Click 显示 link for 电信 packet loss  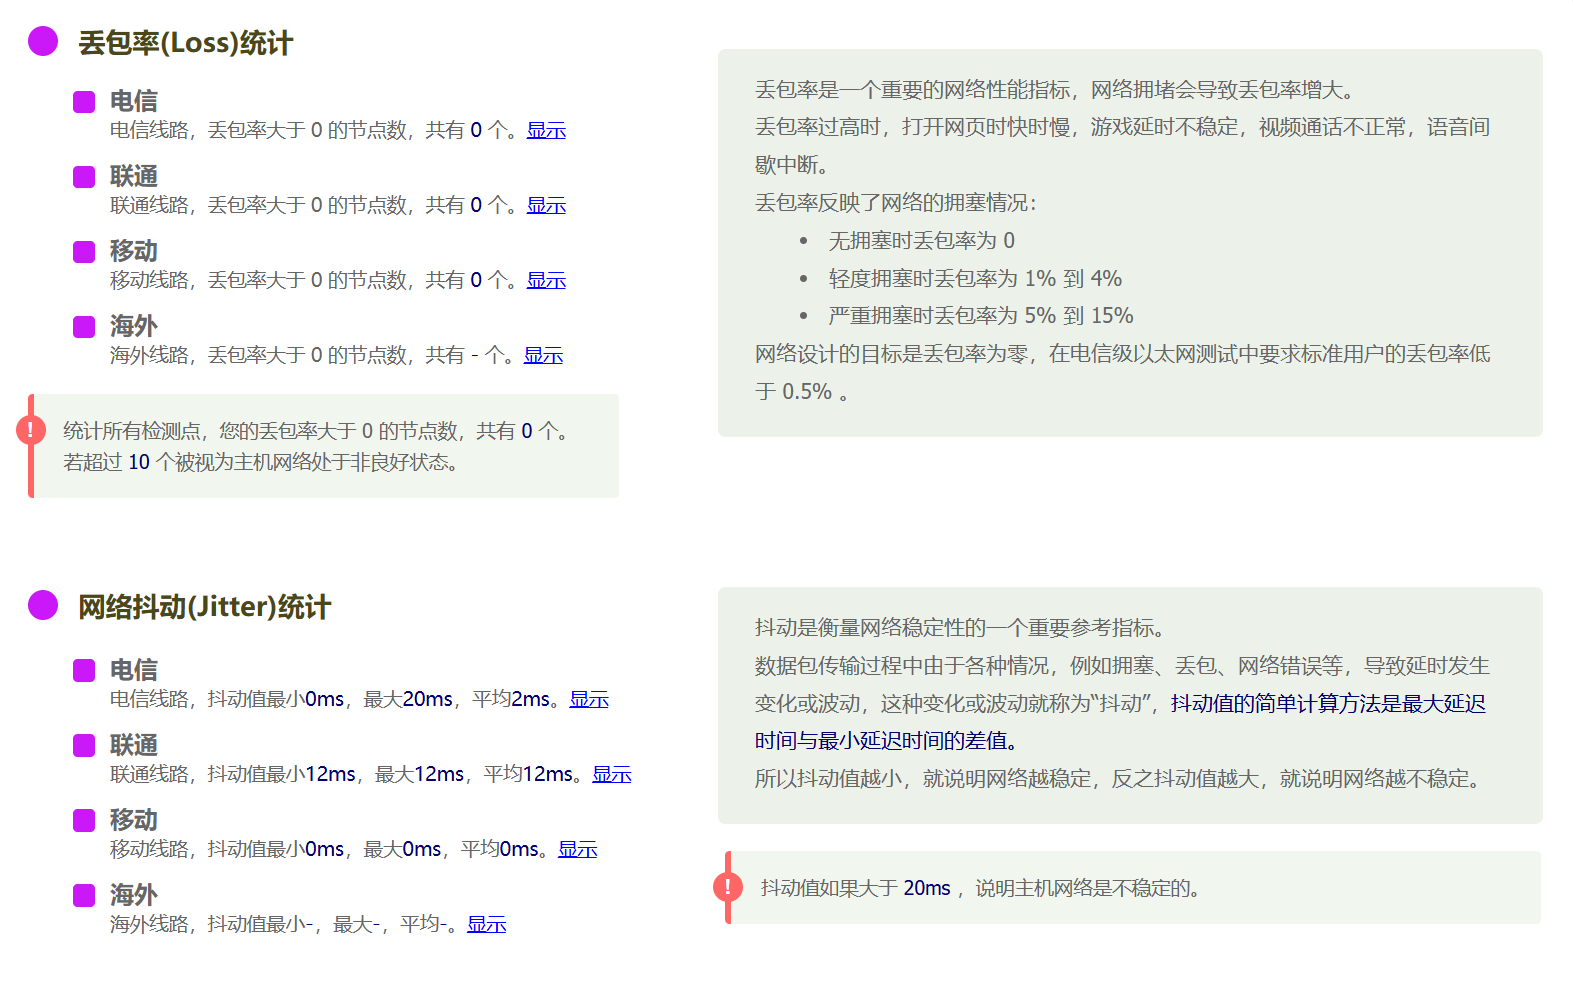[546, 130]
